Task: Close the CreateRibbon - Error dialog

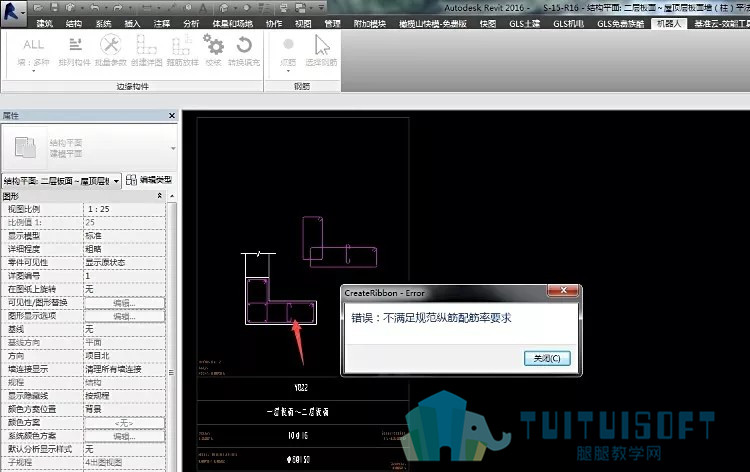Action: click(562, 290)
